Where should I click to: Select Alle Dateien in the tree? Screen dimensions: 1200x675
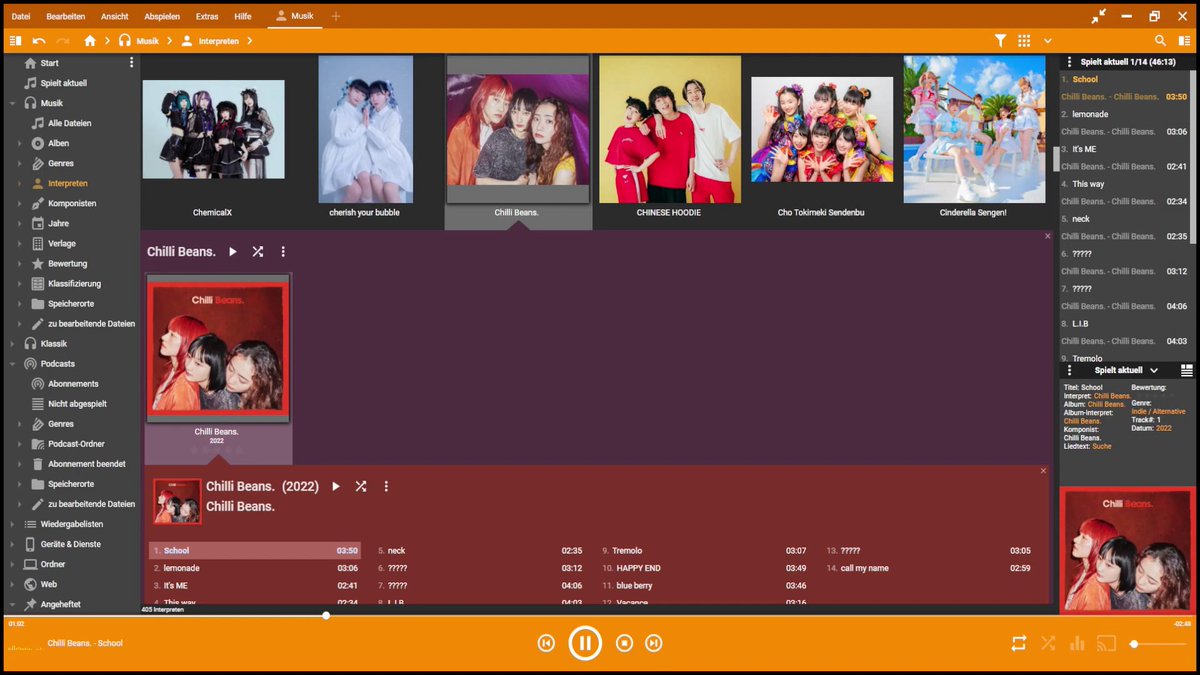point(70,123)
